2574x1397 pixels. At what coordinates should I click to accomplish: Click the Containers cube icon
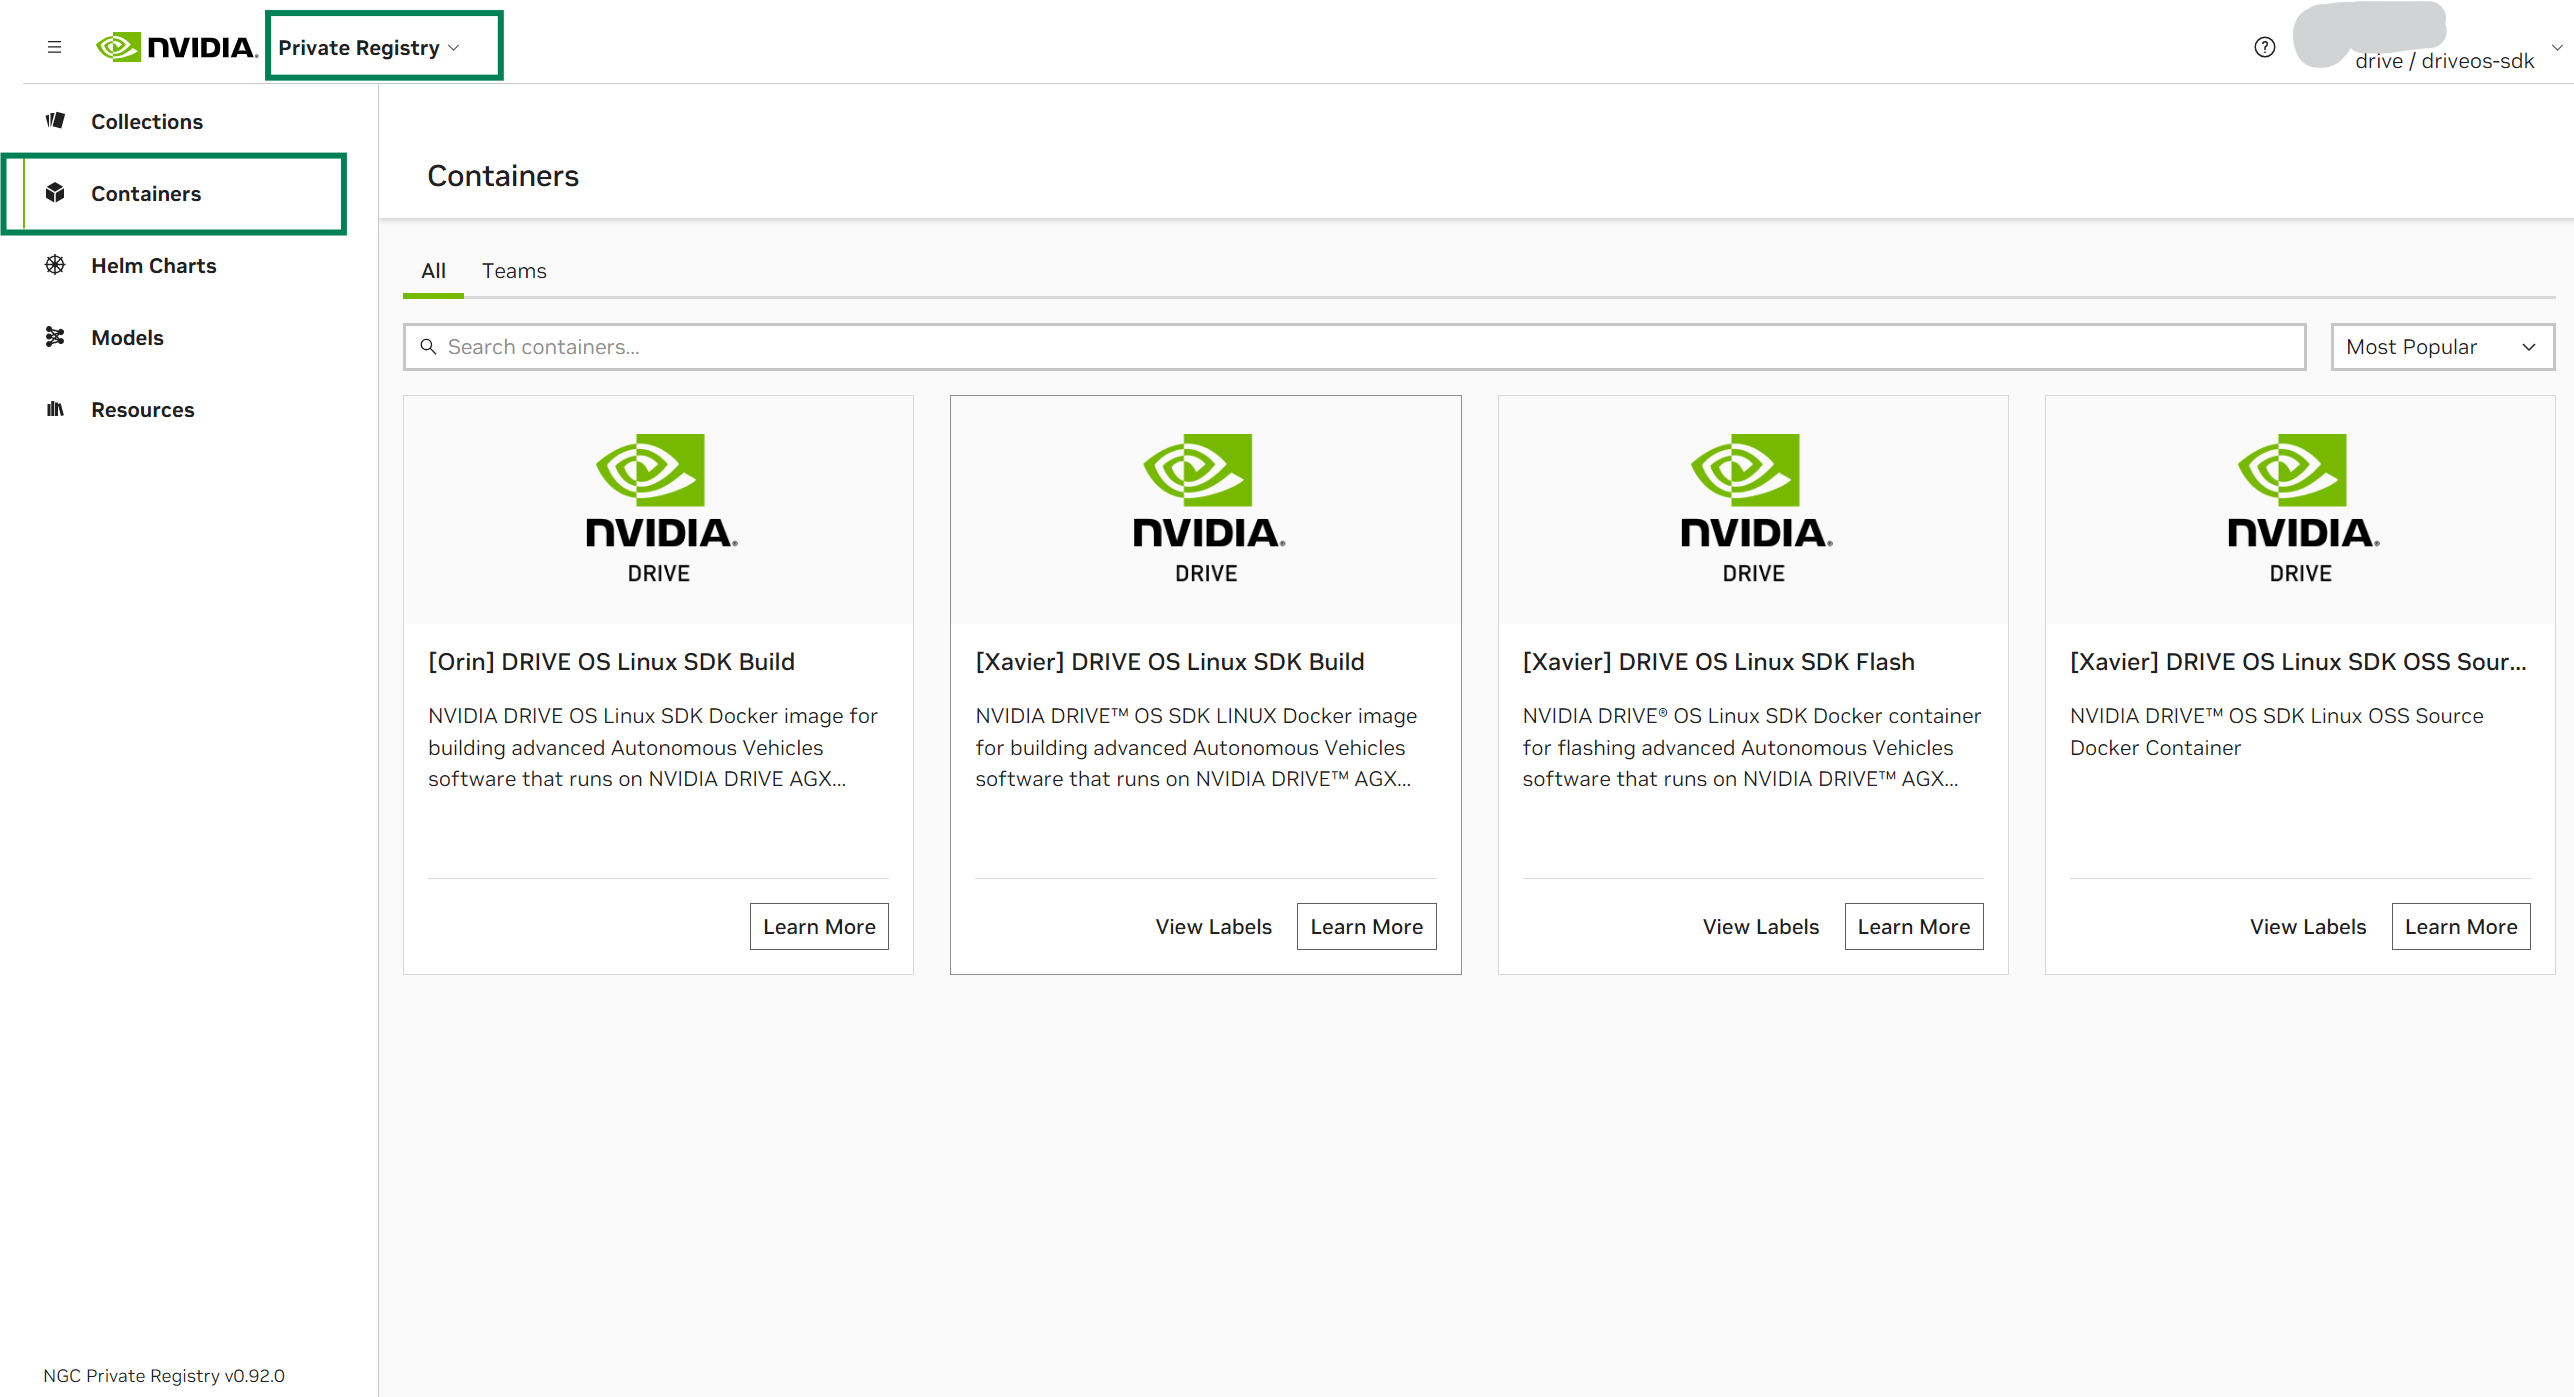55,193
